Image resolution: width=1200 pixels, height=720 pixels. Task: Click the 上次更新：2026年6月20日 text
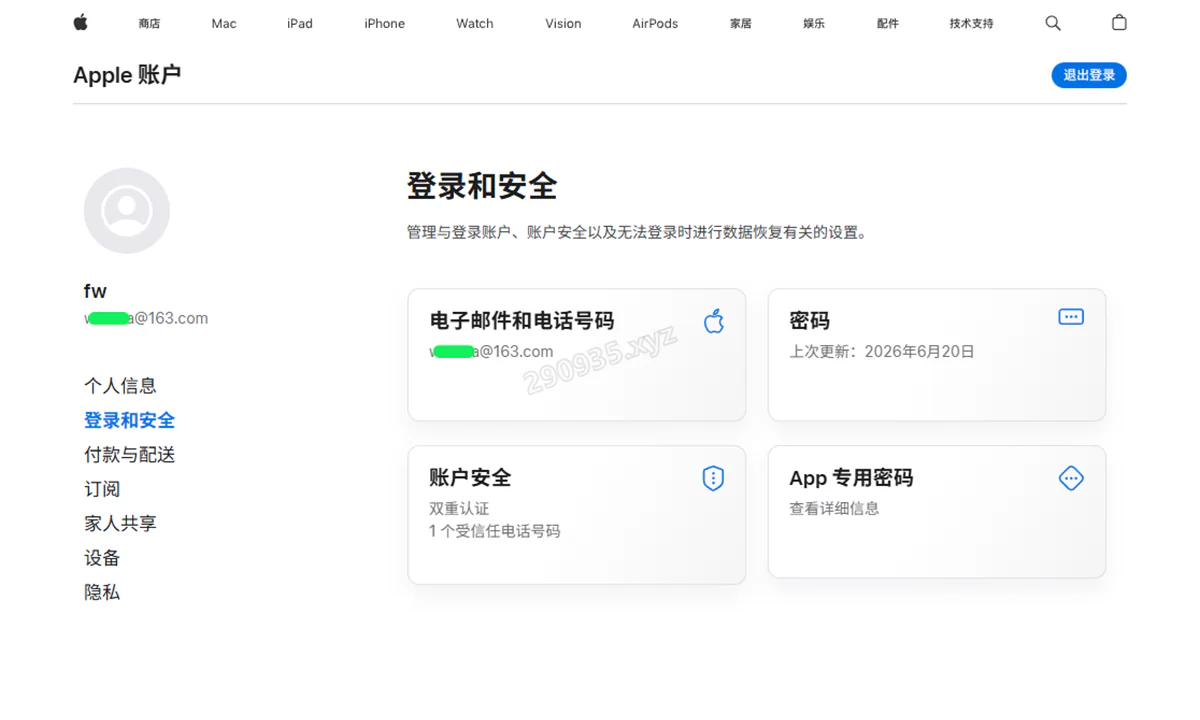click(882, 352)
